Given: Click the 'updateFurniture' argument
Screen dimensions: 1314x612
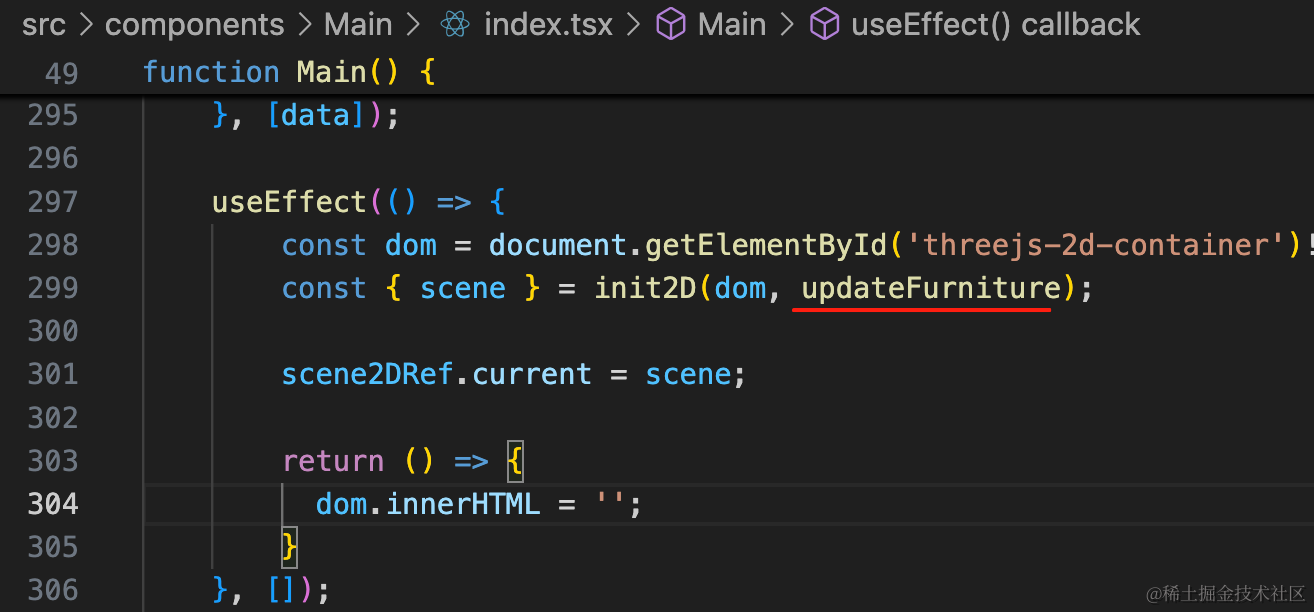Looking at the screenshot, I should 931,288.
